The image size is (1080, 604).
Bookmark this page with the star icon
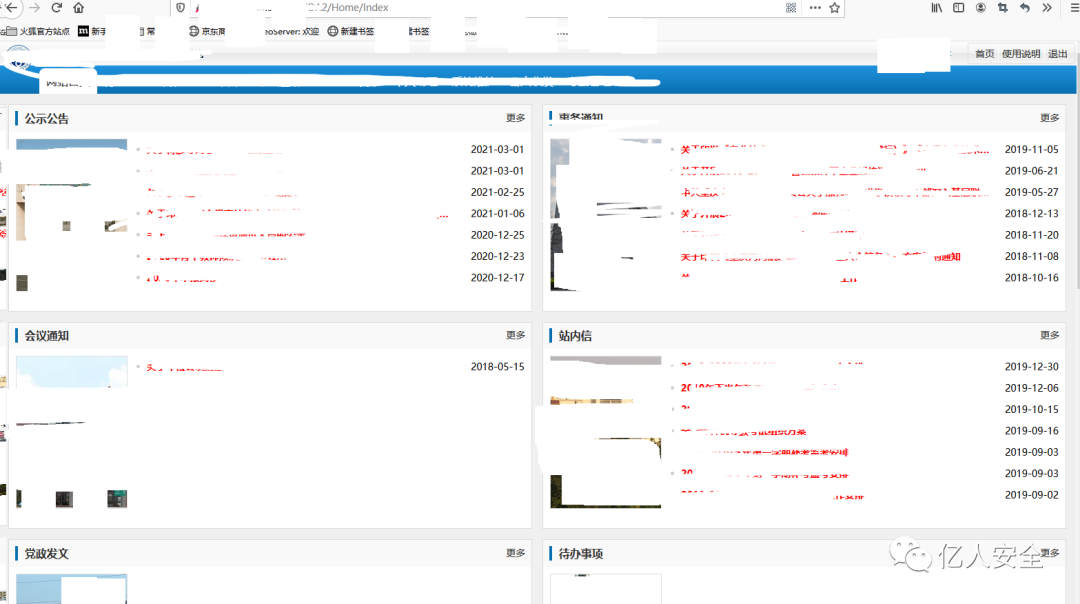[835, 8]
